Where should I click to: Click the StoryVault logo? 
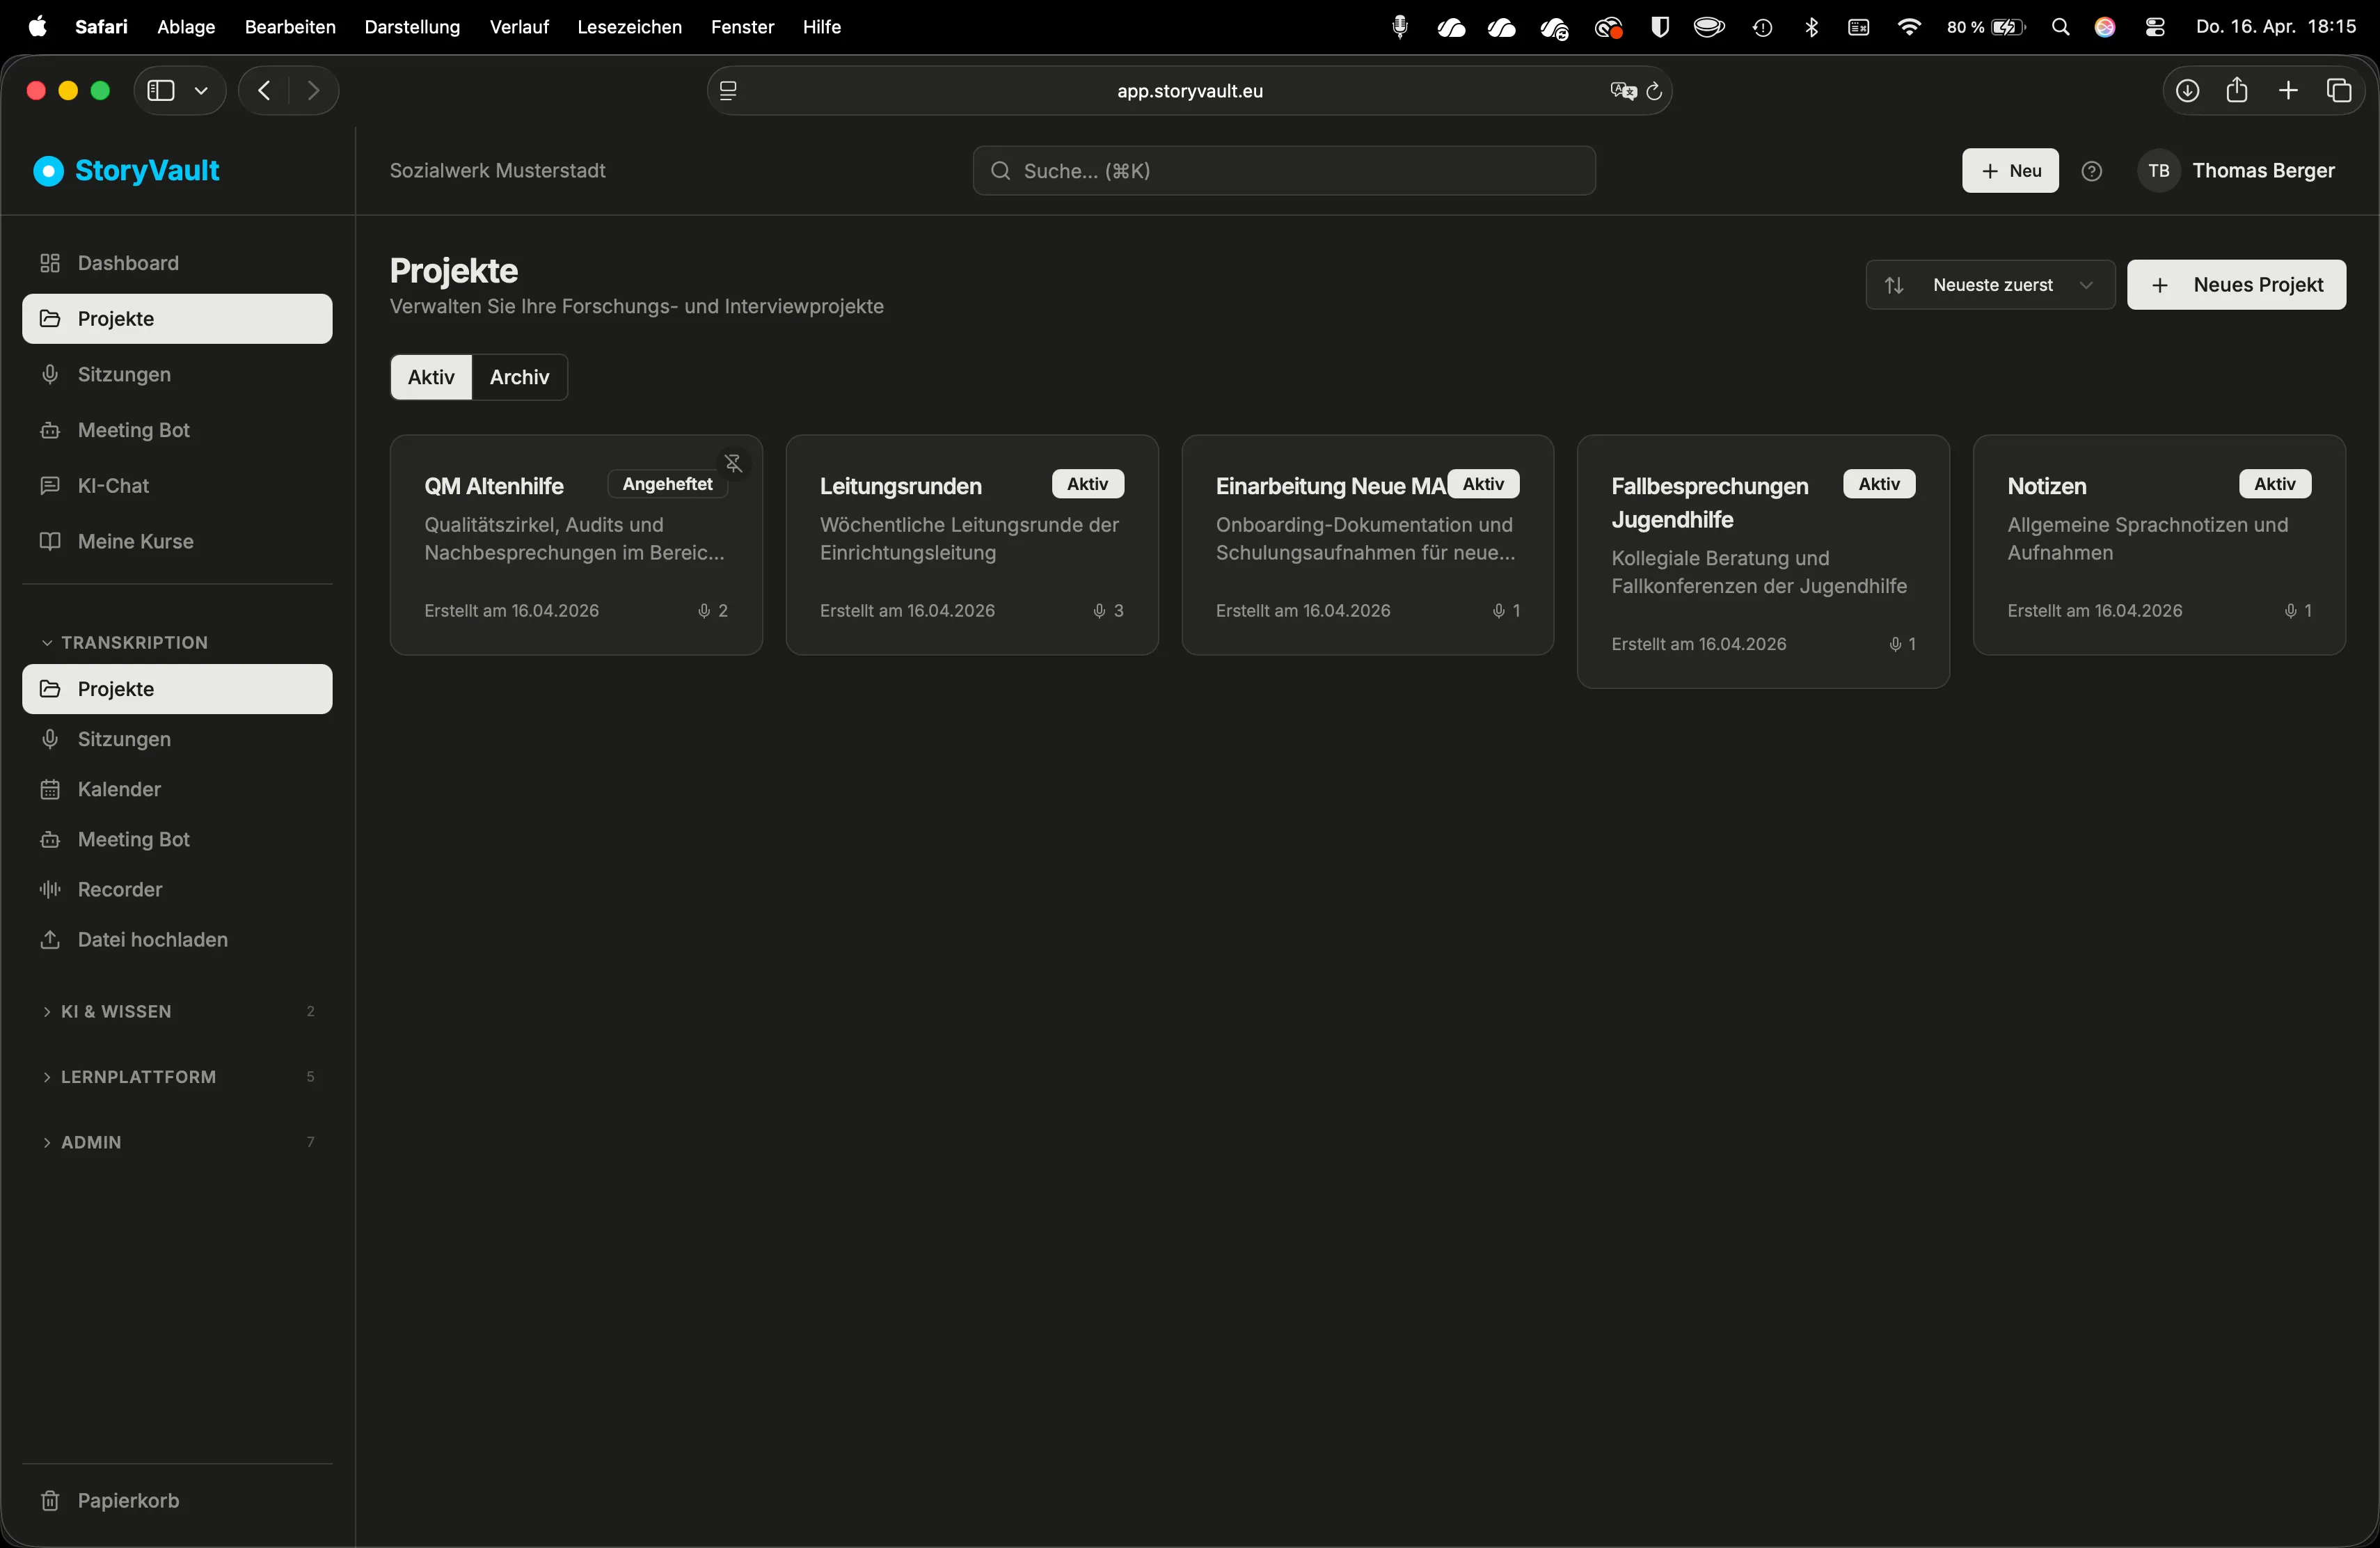click(x=127, y=171)
